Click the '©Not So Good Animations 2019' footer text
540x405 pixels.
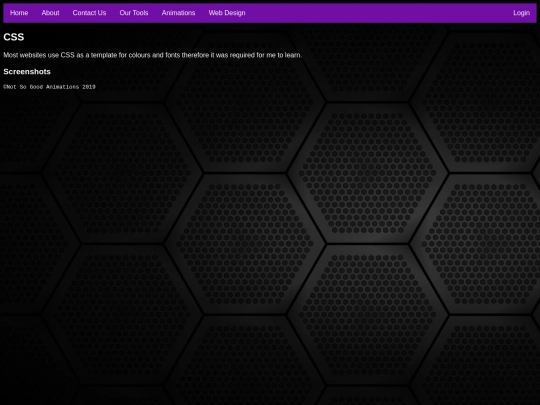(49, 87)
